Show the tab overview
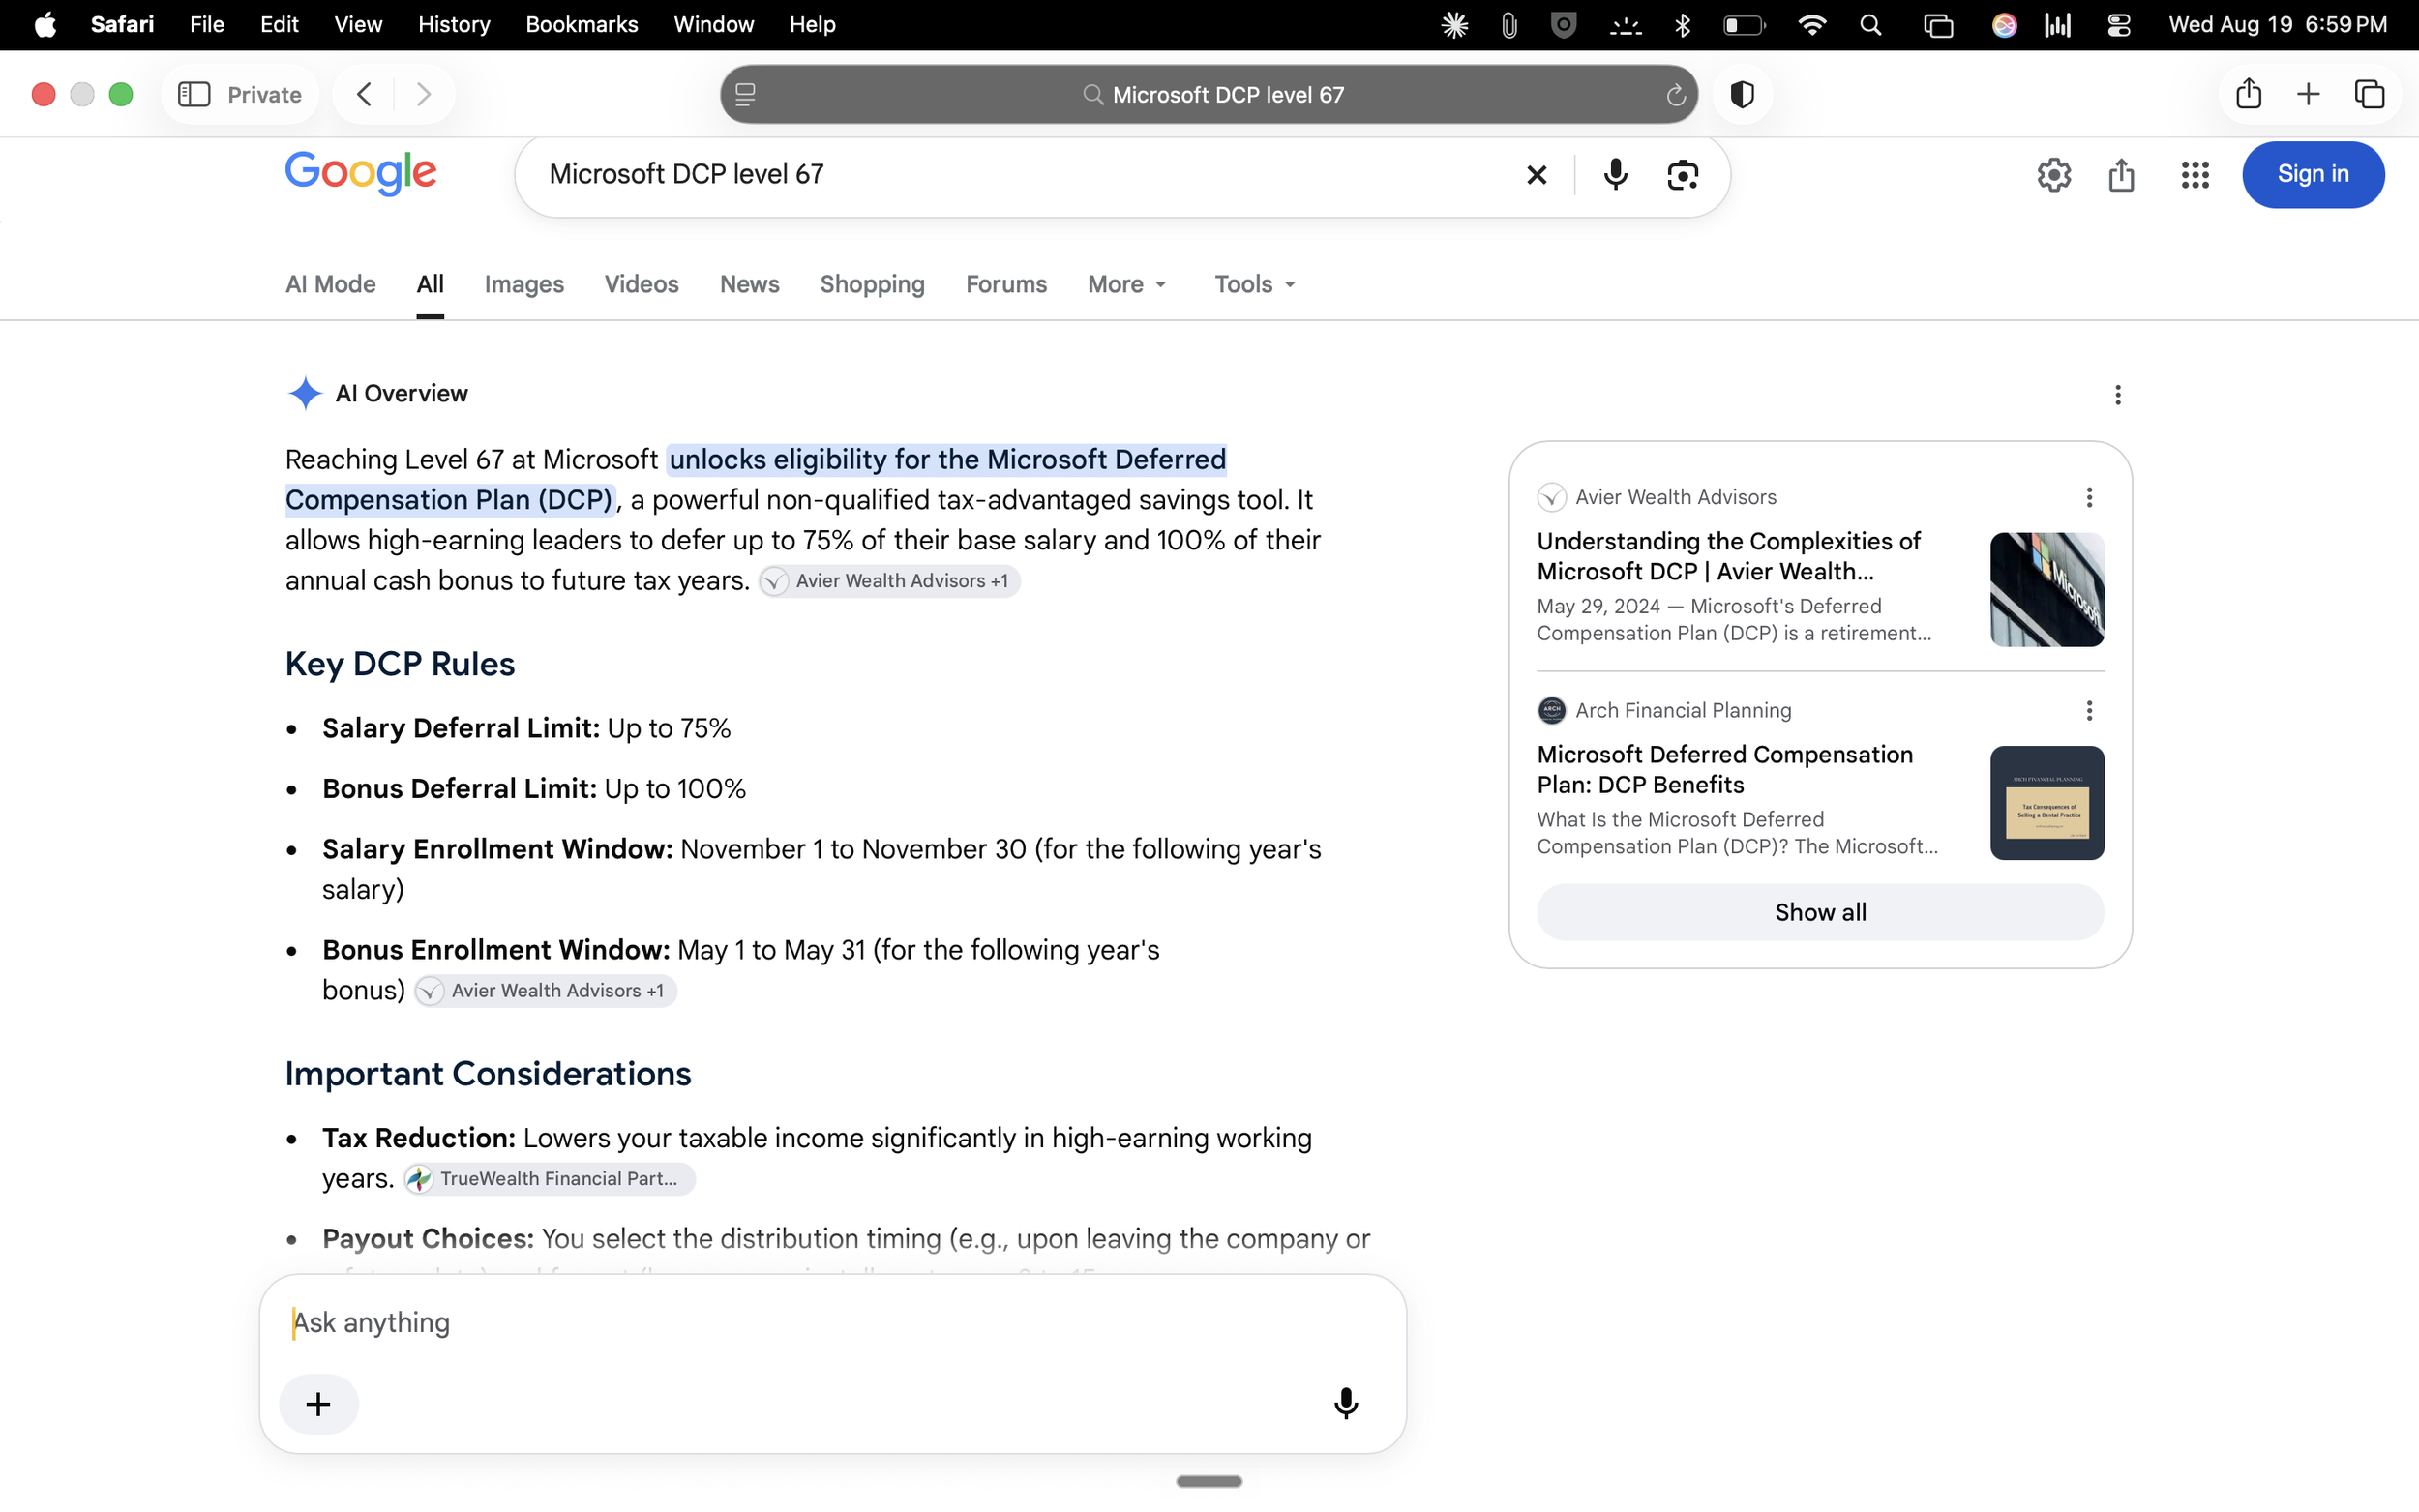The image size is (2419, 1512). (x=2369, y=94)
